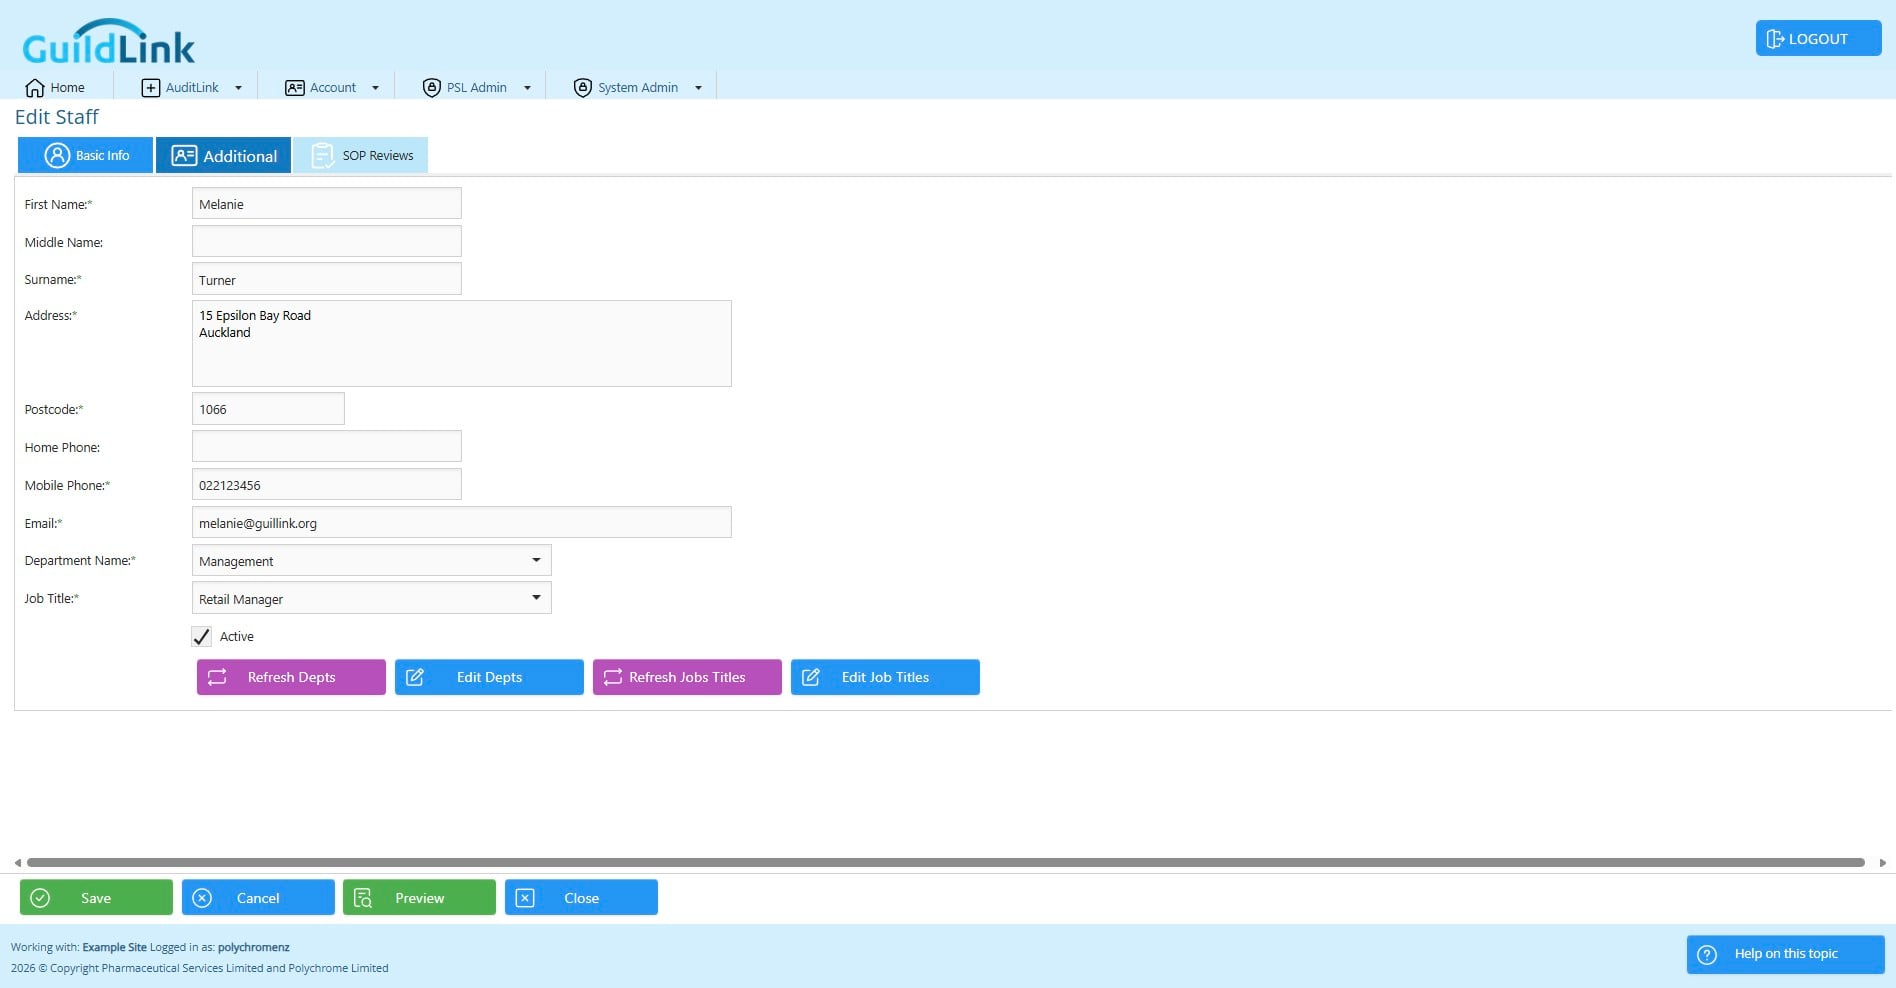Screen dimensions: 1896x988
Task: Click the Close square-x icon
Action: [525, 898]
